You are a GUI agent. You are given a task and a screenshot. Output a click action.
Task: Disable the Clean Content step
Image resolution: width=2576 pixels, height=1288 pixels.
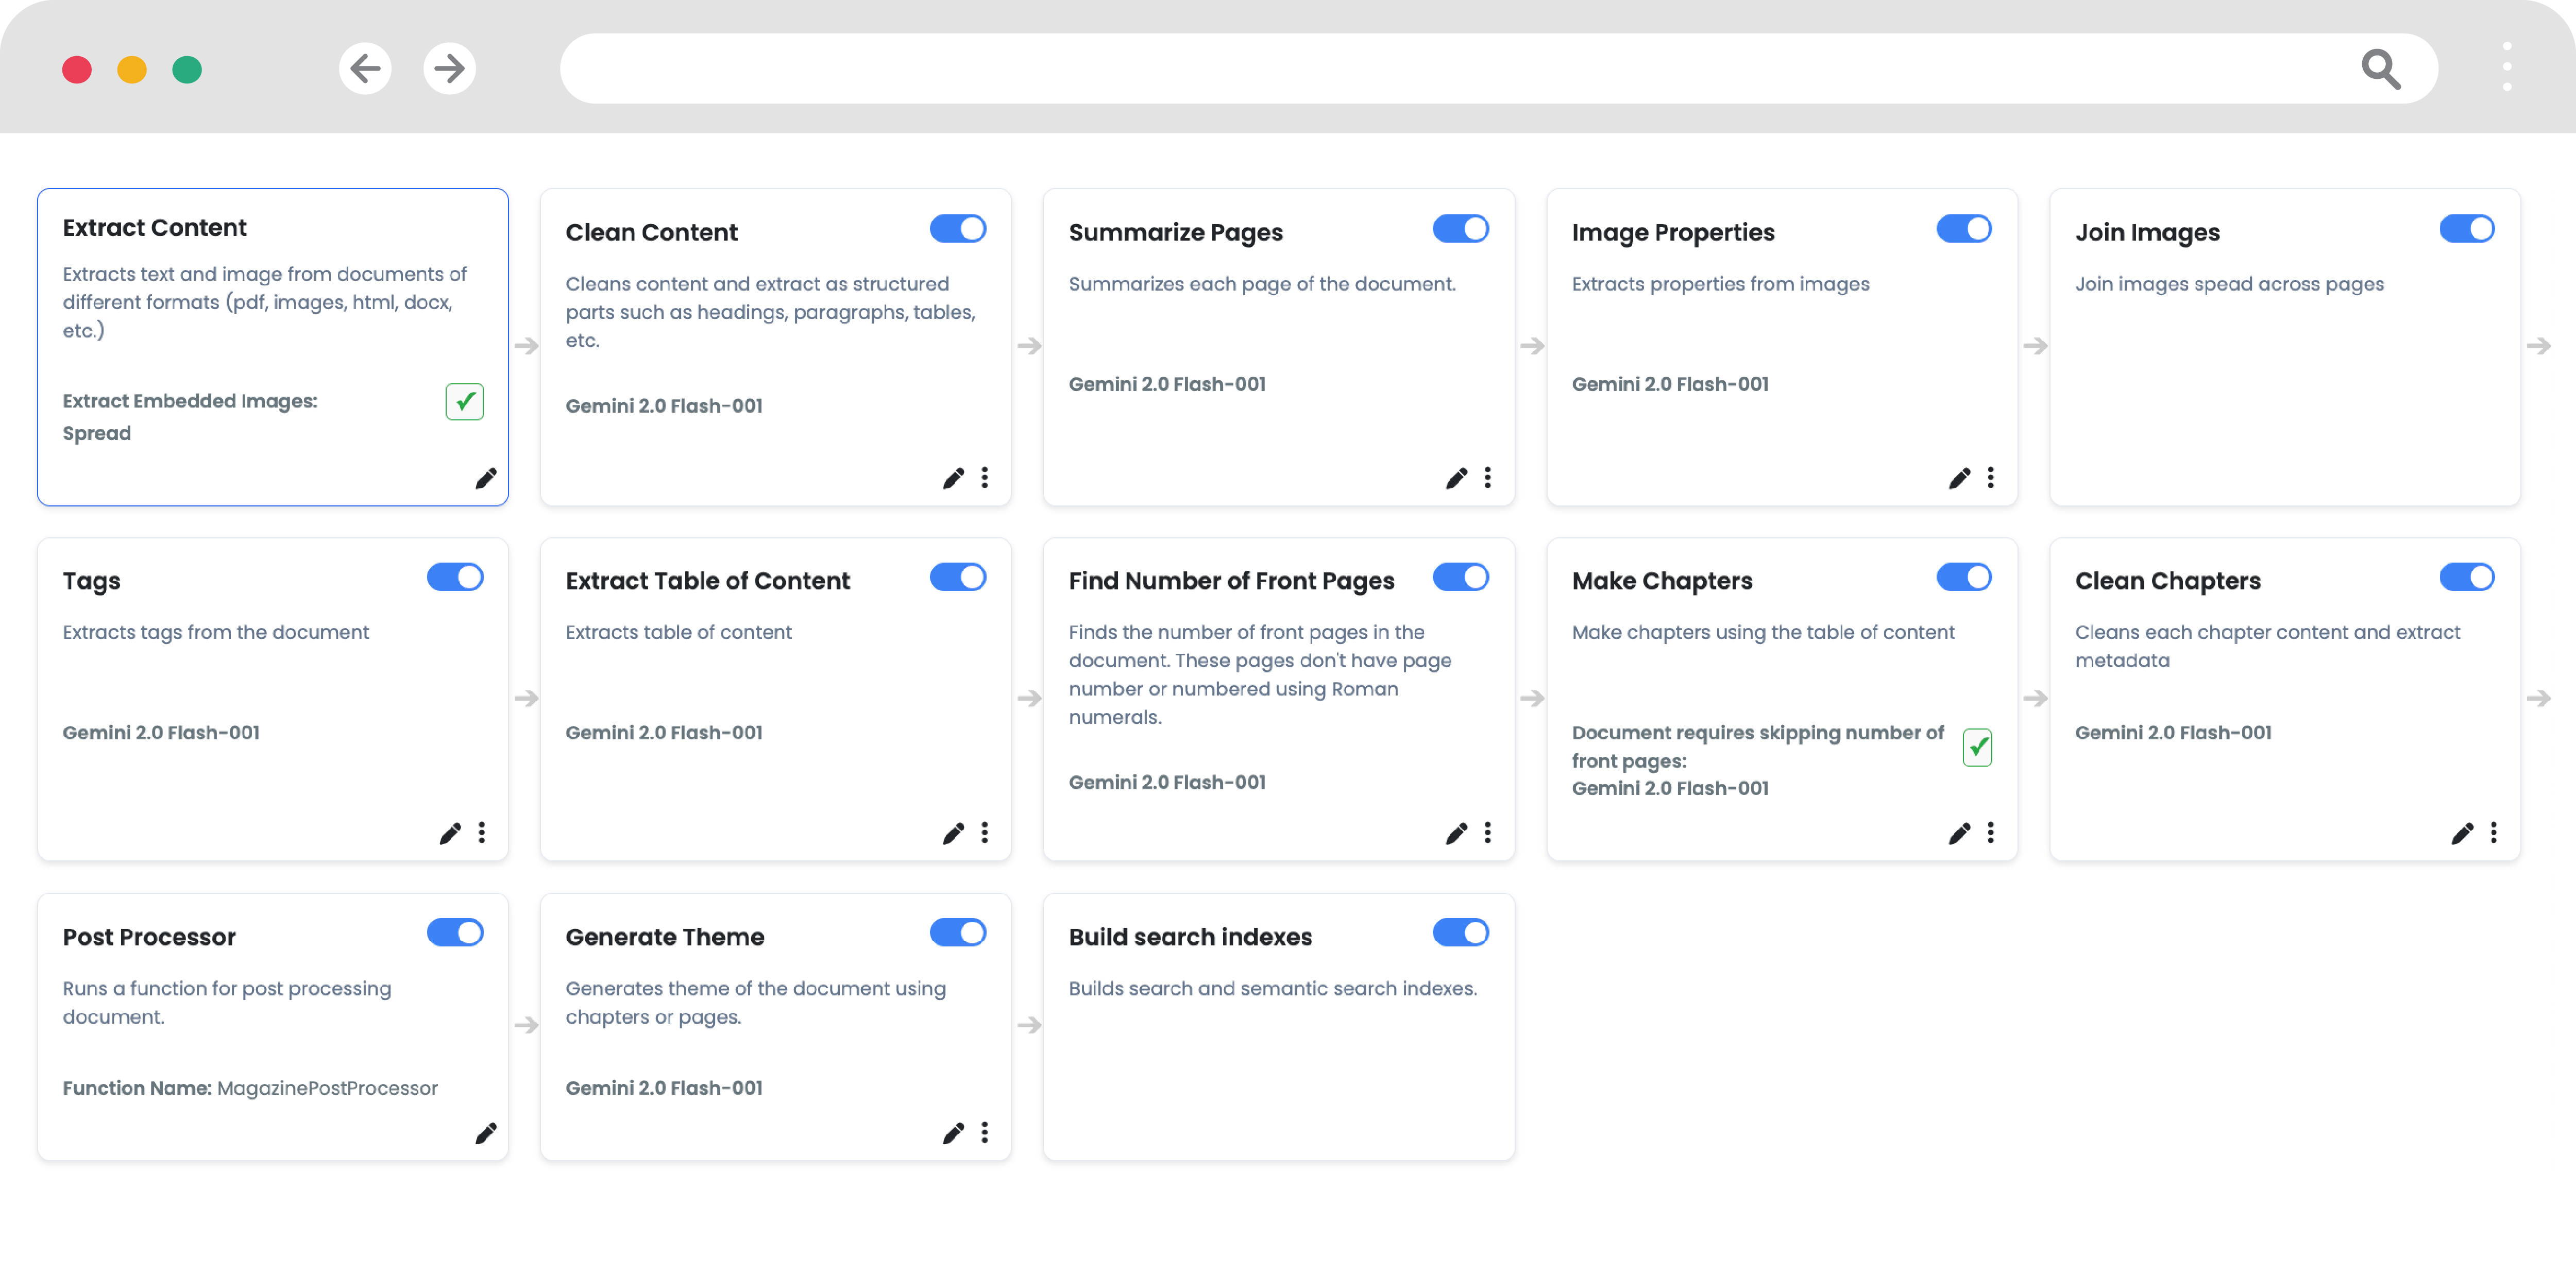(958, 228)
